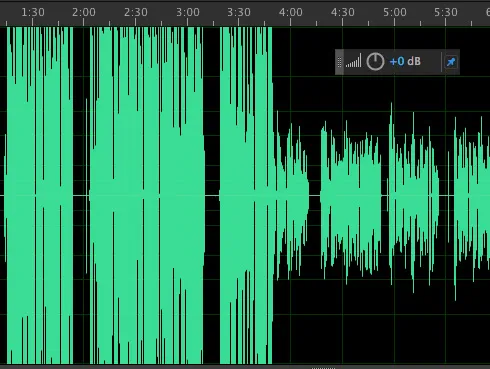Click the 3:00 mark on time ruler
The width and height of the screenshot is (490, 369).
click(188, 13)
